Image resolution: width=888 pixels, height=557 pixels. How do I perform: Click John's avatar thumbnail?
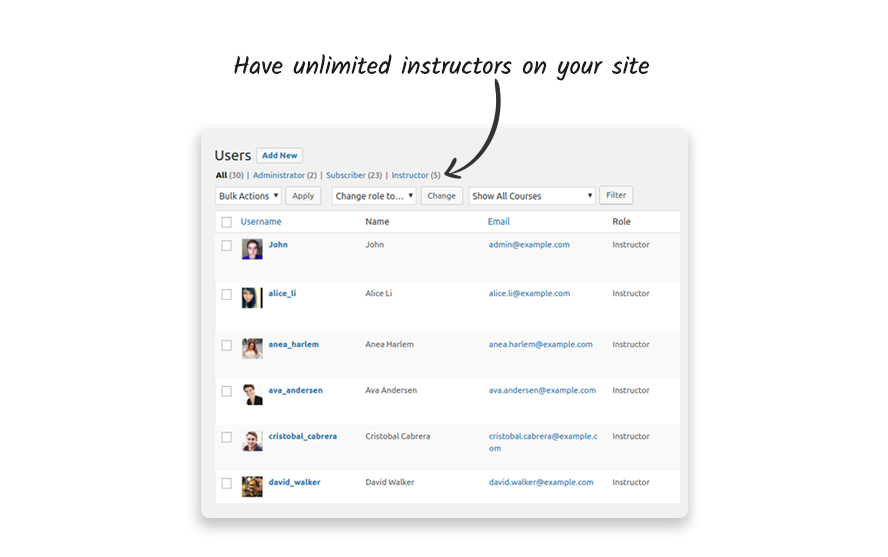pos(252,249)
